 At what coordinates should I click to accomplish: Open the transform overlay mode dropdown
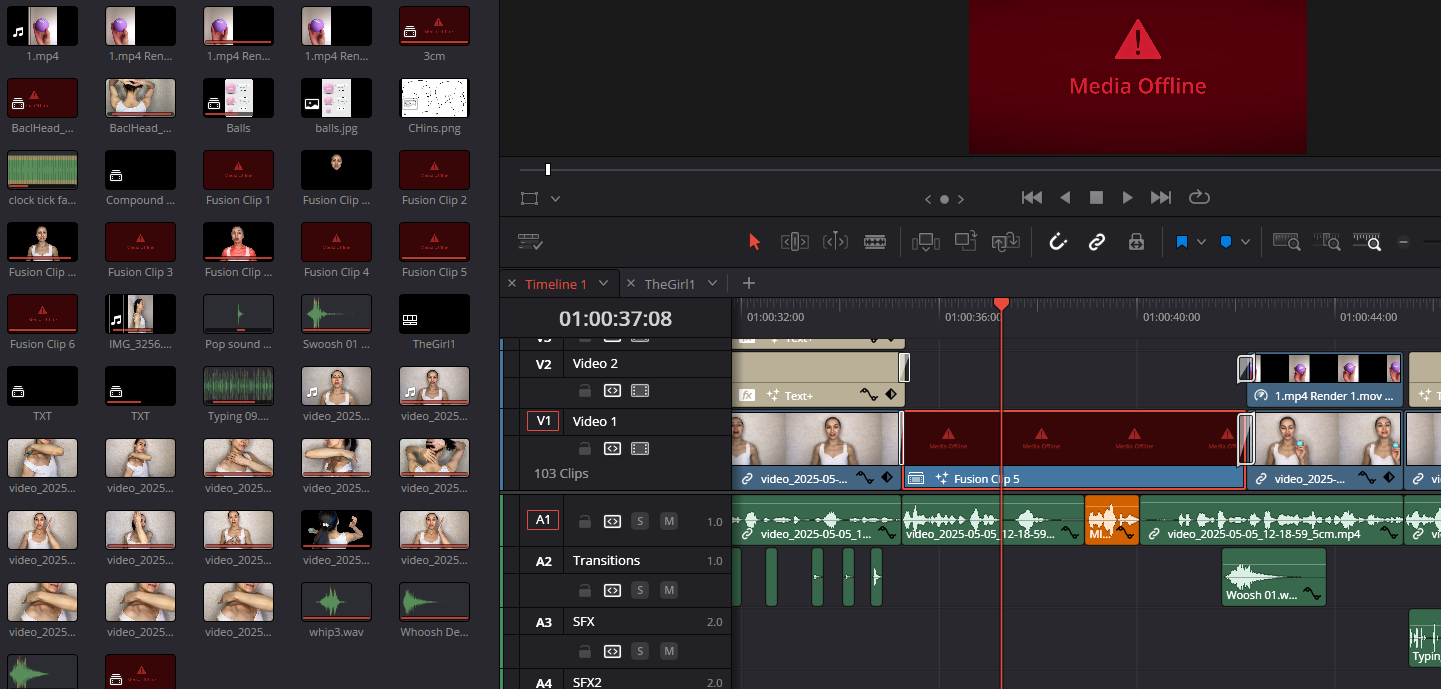click(x=555, y=198)
